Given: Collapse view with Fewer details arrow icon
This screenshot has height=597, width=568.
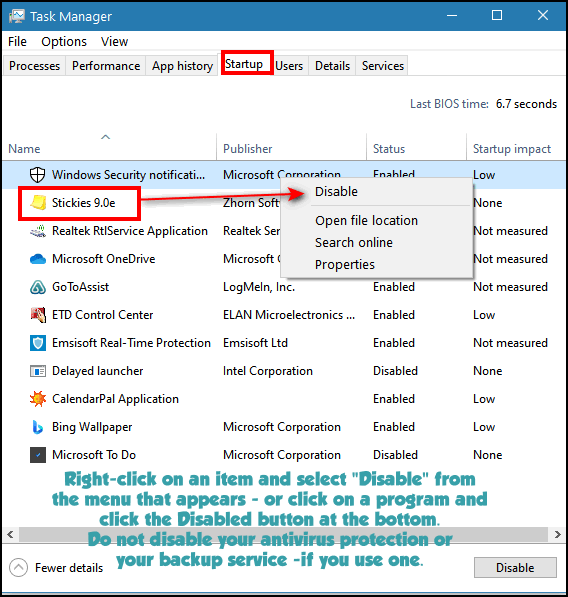Looking at the screenshot, I should click(18, 568).
